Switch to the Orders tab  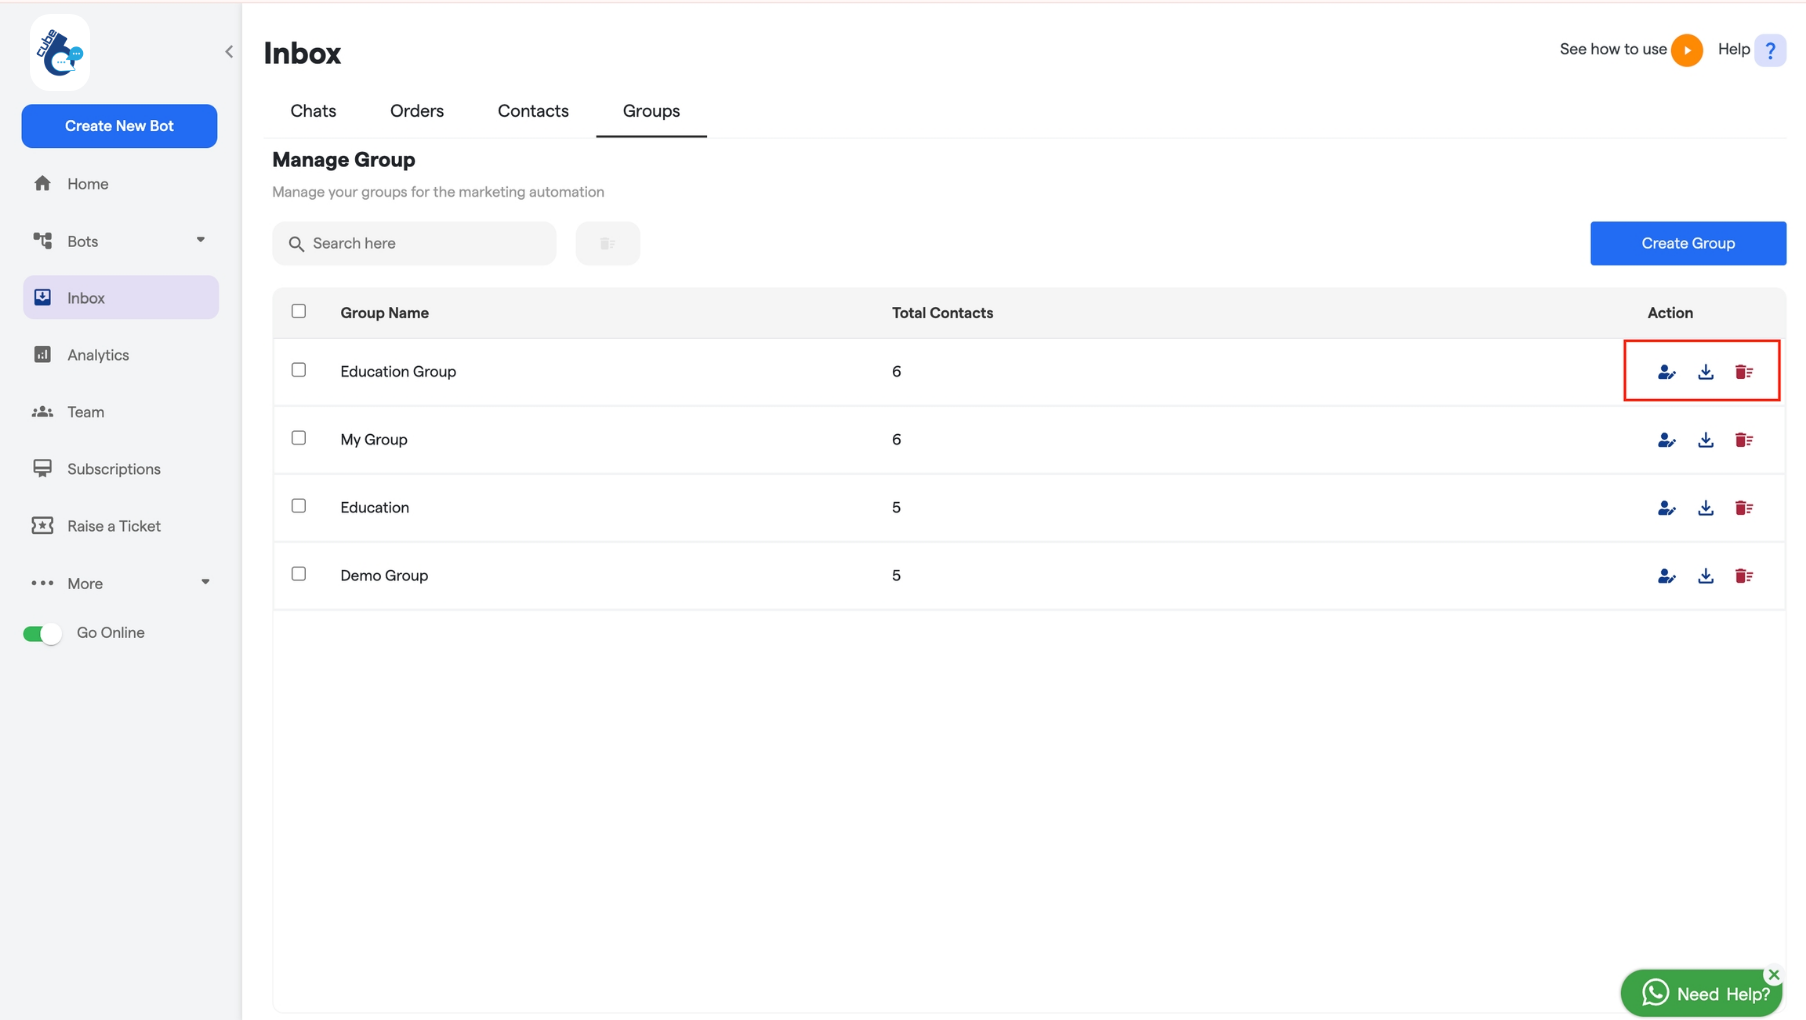[x=417, y=111]
